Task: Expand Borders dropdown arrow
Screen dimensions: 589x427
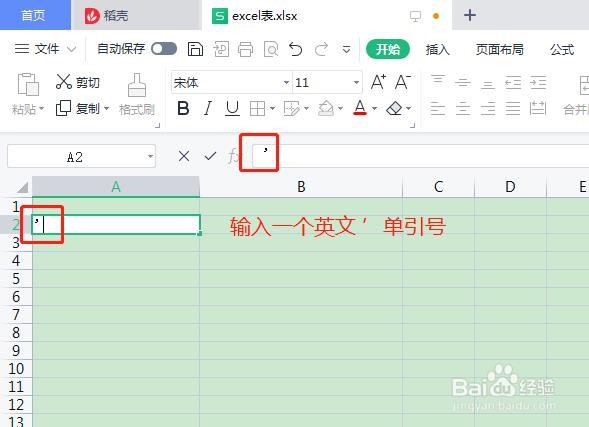Action: pyautogui.click(x=272, y=109)
